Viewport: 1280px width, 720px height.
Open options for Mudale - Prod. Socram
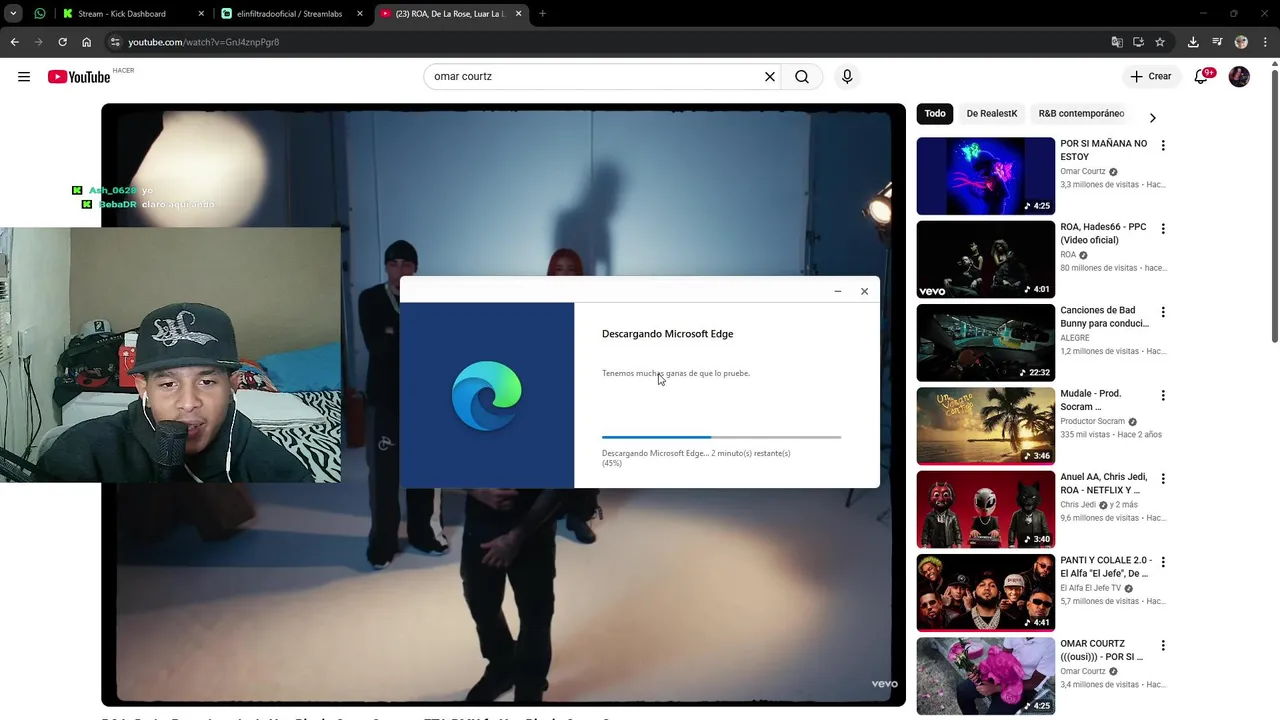[1163, 396]
